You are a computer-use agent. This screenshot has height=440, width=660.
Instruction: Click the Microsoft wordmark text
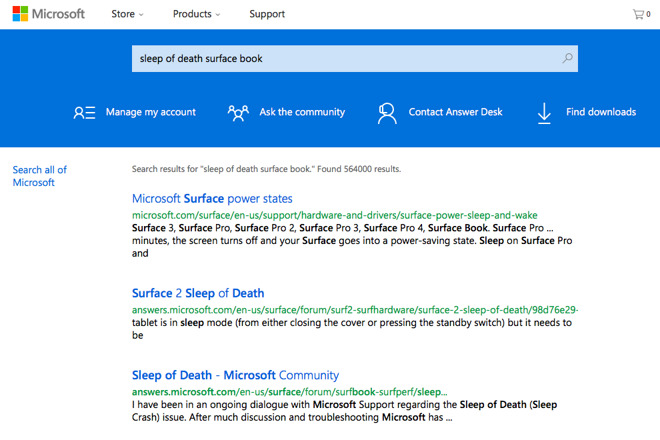pyautogui.click(x=59, y=14)
